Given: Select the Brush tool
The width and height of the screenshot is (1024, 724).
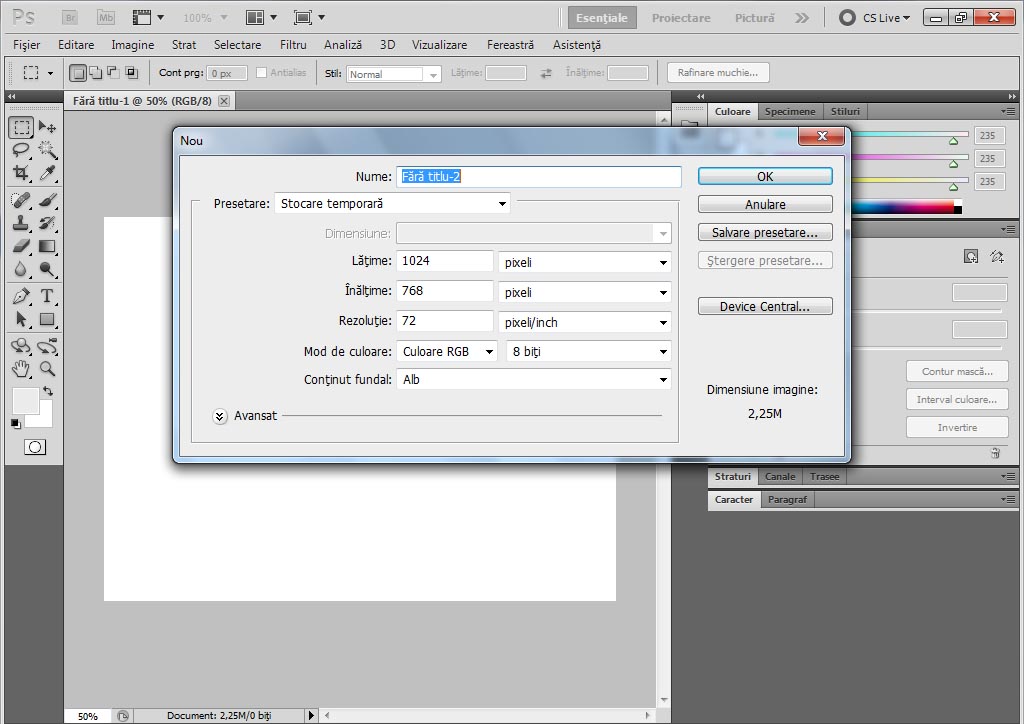Looking at the screenshot, I should pos(47,199).
